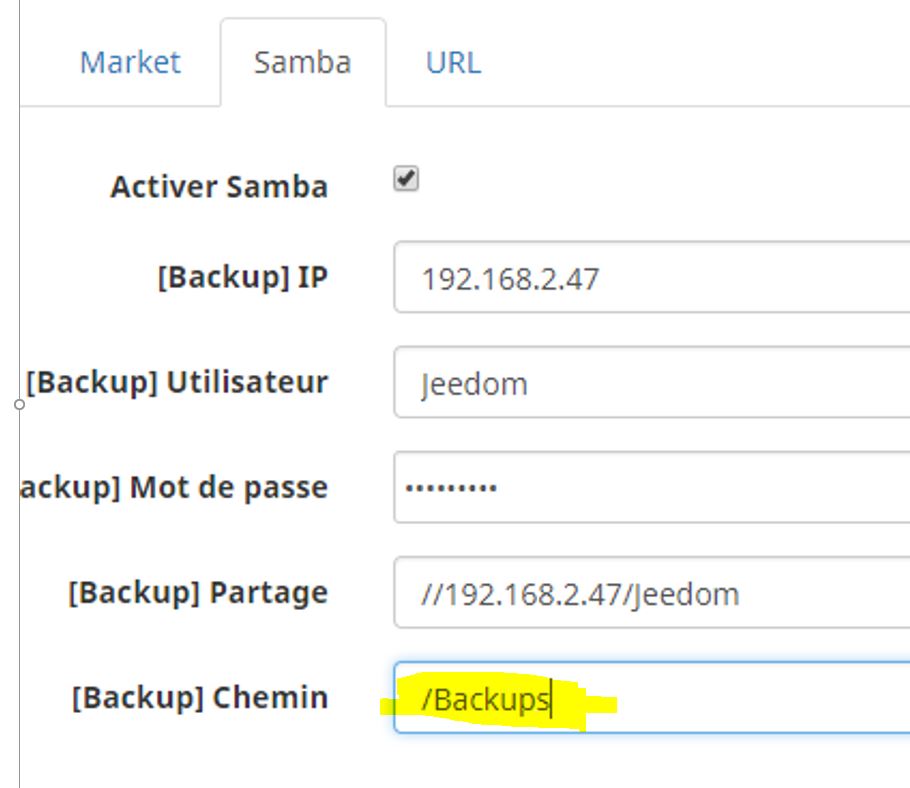Click the [Backup] Chemin label

point(200,697)
